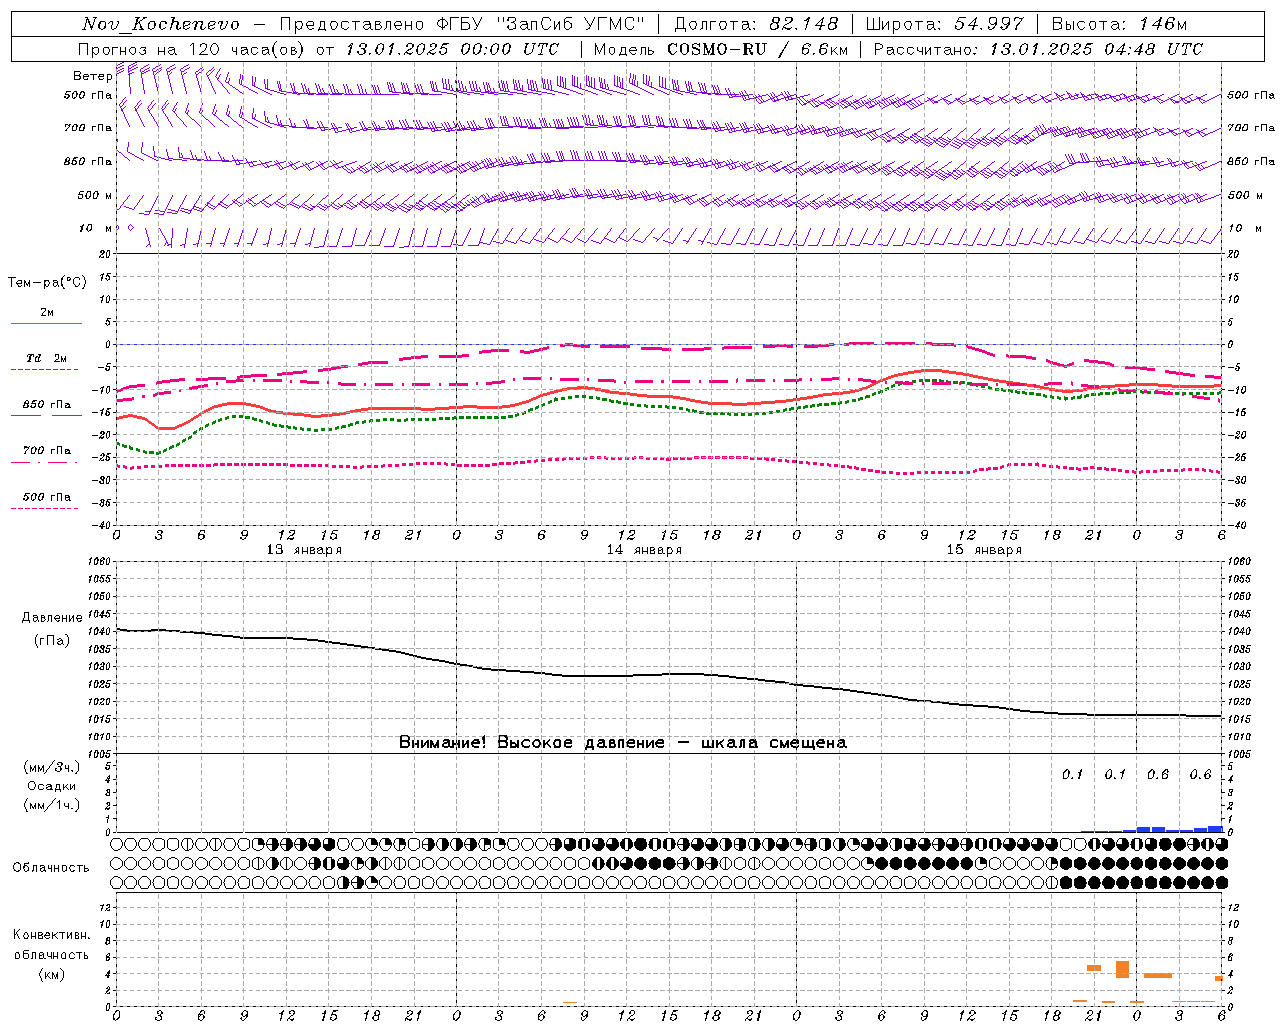The image size is (1280, 1024).
Task: Click the model label COSMO-RU / 6.6км
Action: coord(758,49)
